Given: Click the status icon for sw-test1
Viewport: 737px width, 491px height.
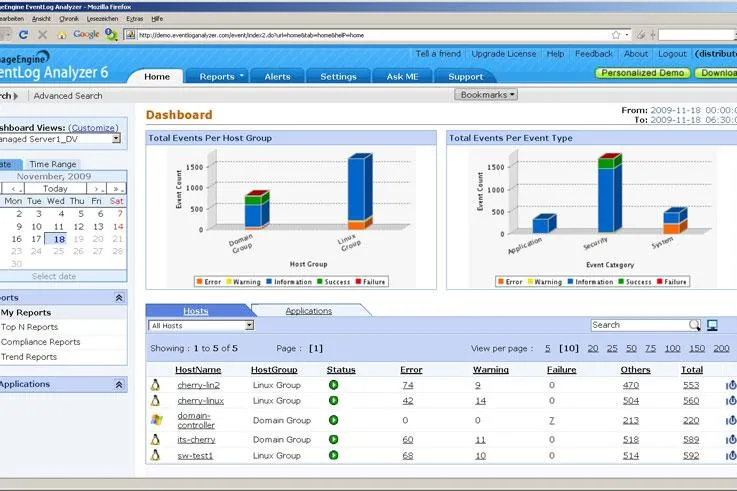Looking at the screenshot, I should (334, 455).
